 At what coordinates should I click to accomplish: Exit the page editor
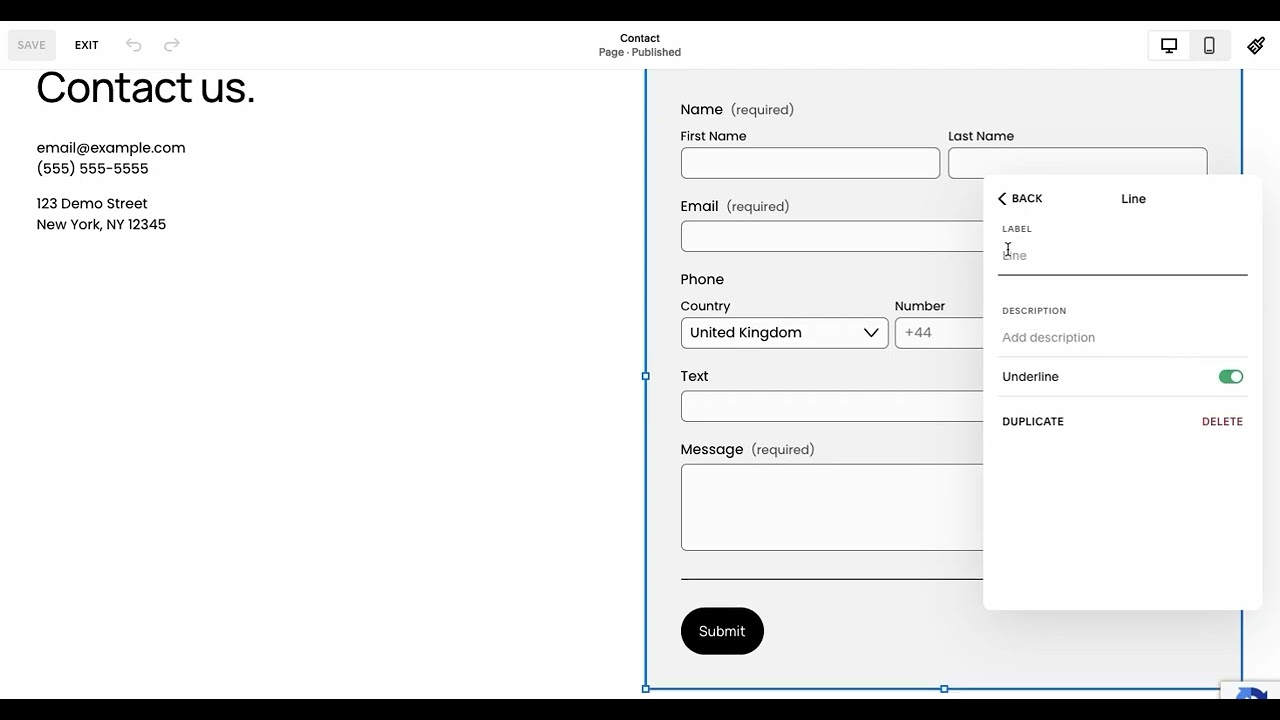tap(87, 45)
